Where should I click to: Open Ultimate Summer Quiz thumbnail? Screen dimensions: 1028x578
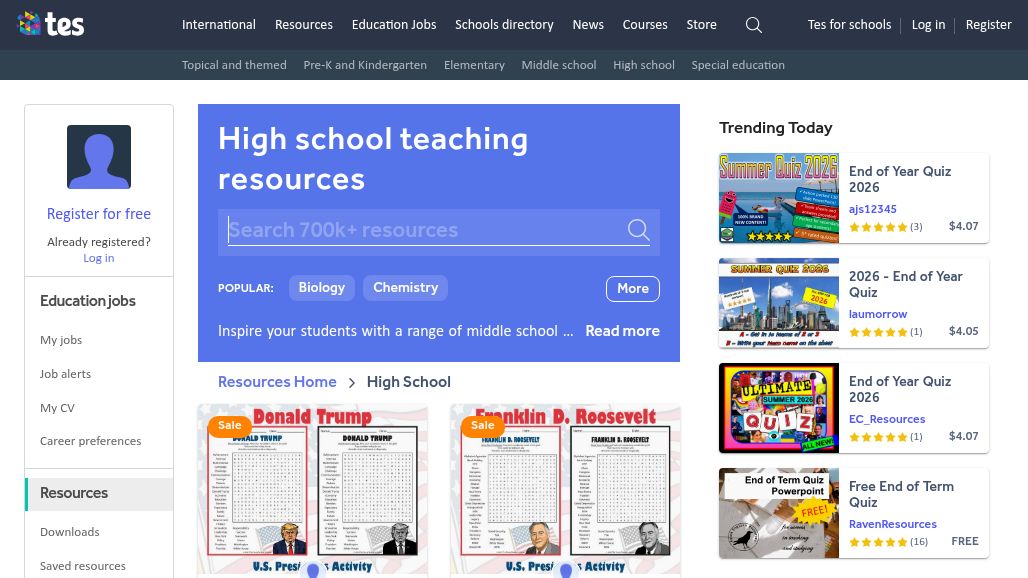pos(779,408)
